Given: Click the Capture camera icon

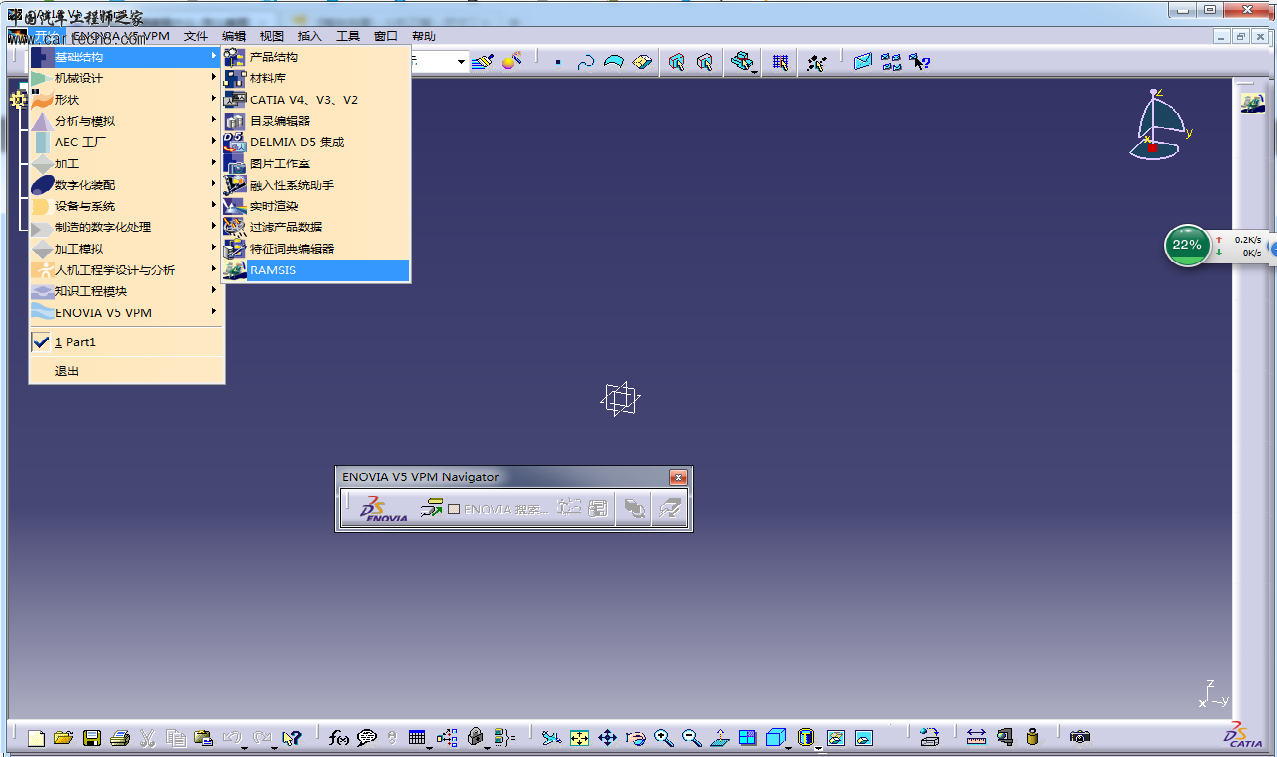Looking at the screenshot, I should (1080, 738).
